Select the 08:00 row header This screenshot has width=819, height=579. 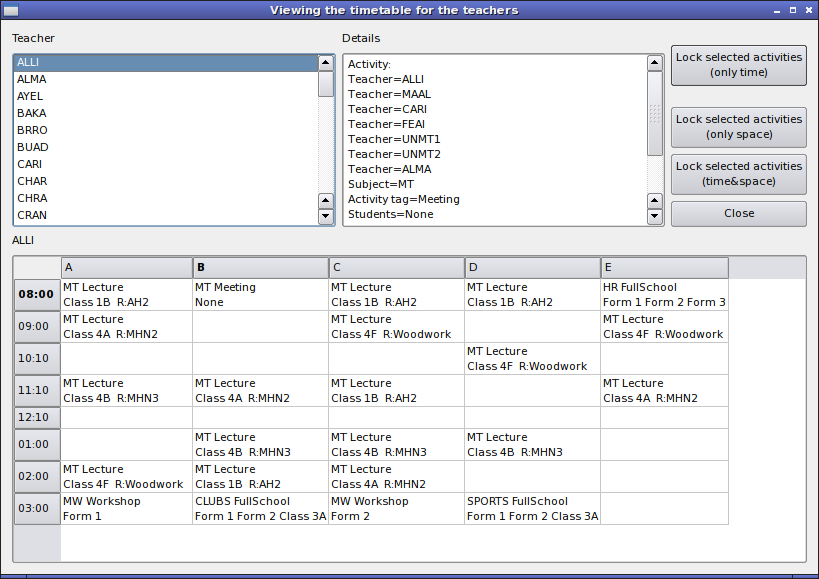[37, 295]
